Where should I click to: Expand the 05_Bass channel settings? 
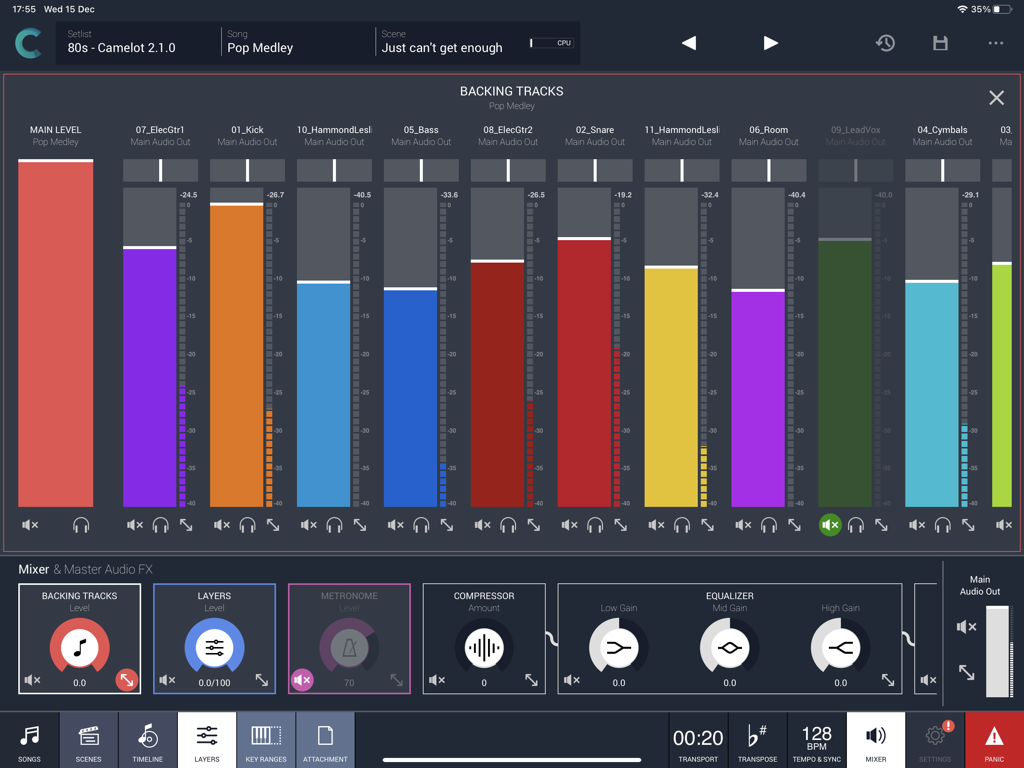tap(448, 524)
